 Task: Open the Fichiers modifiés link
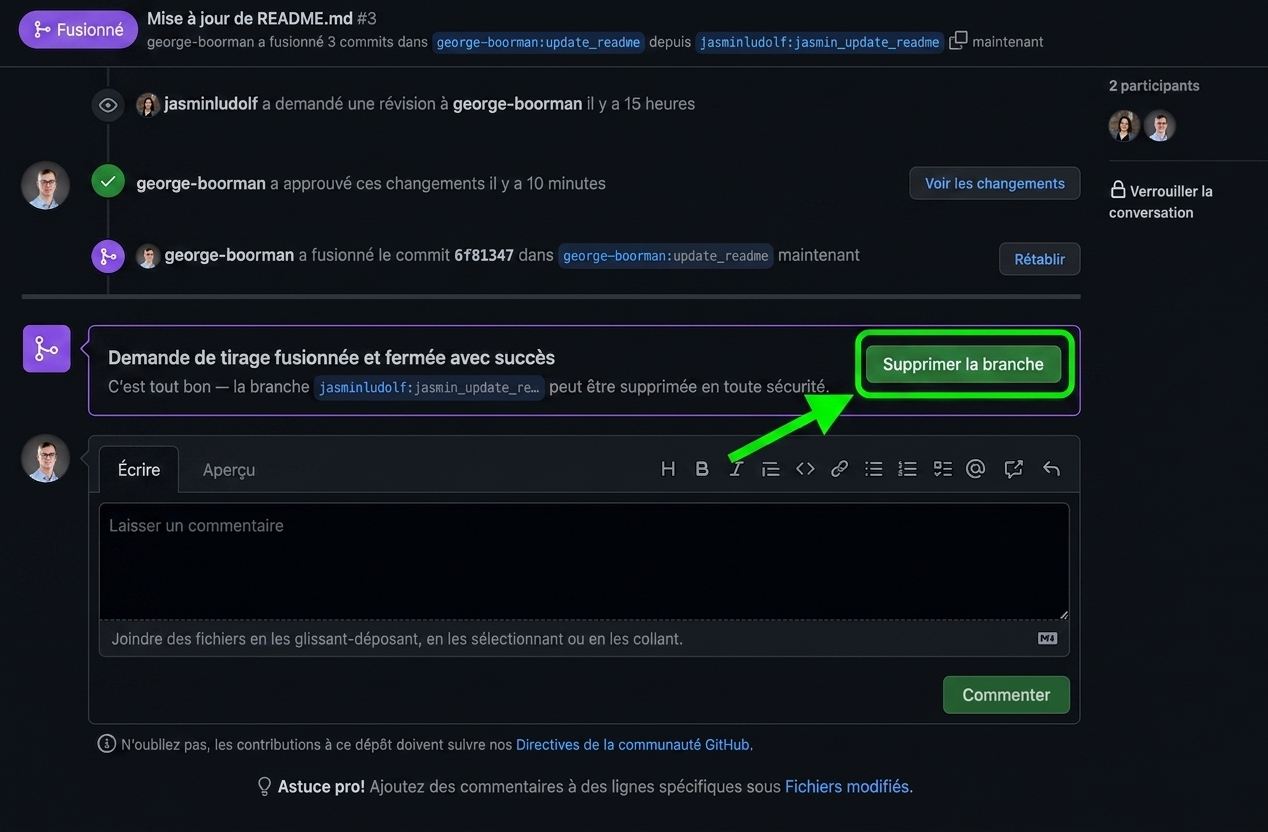[x=847, y=787]
